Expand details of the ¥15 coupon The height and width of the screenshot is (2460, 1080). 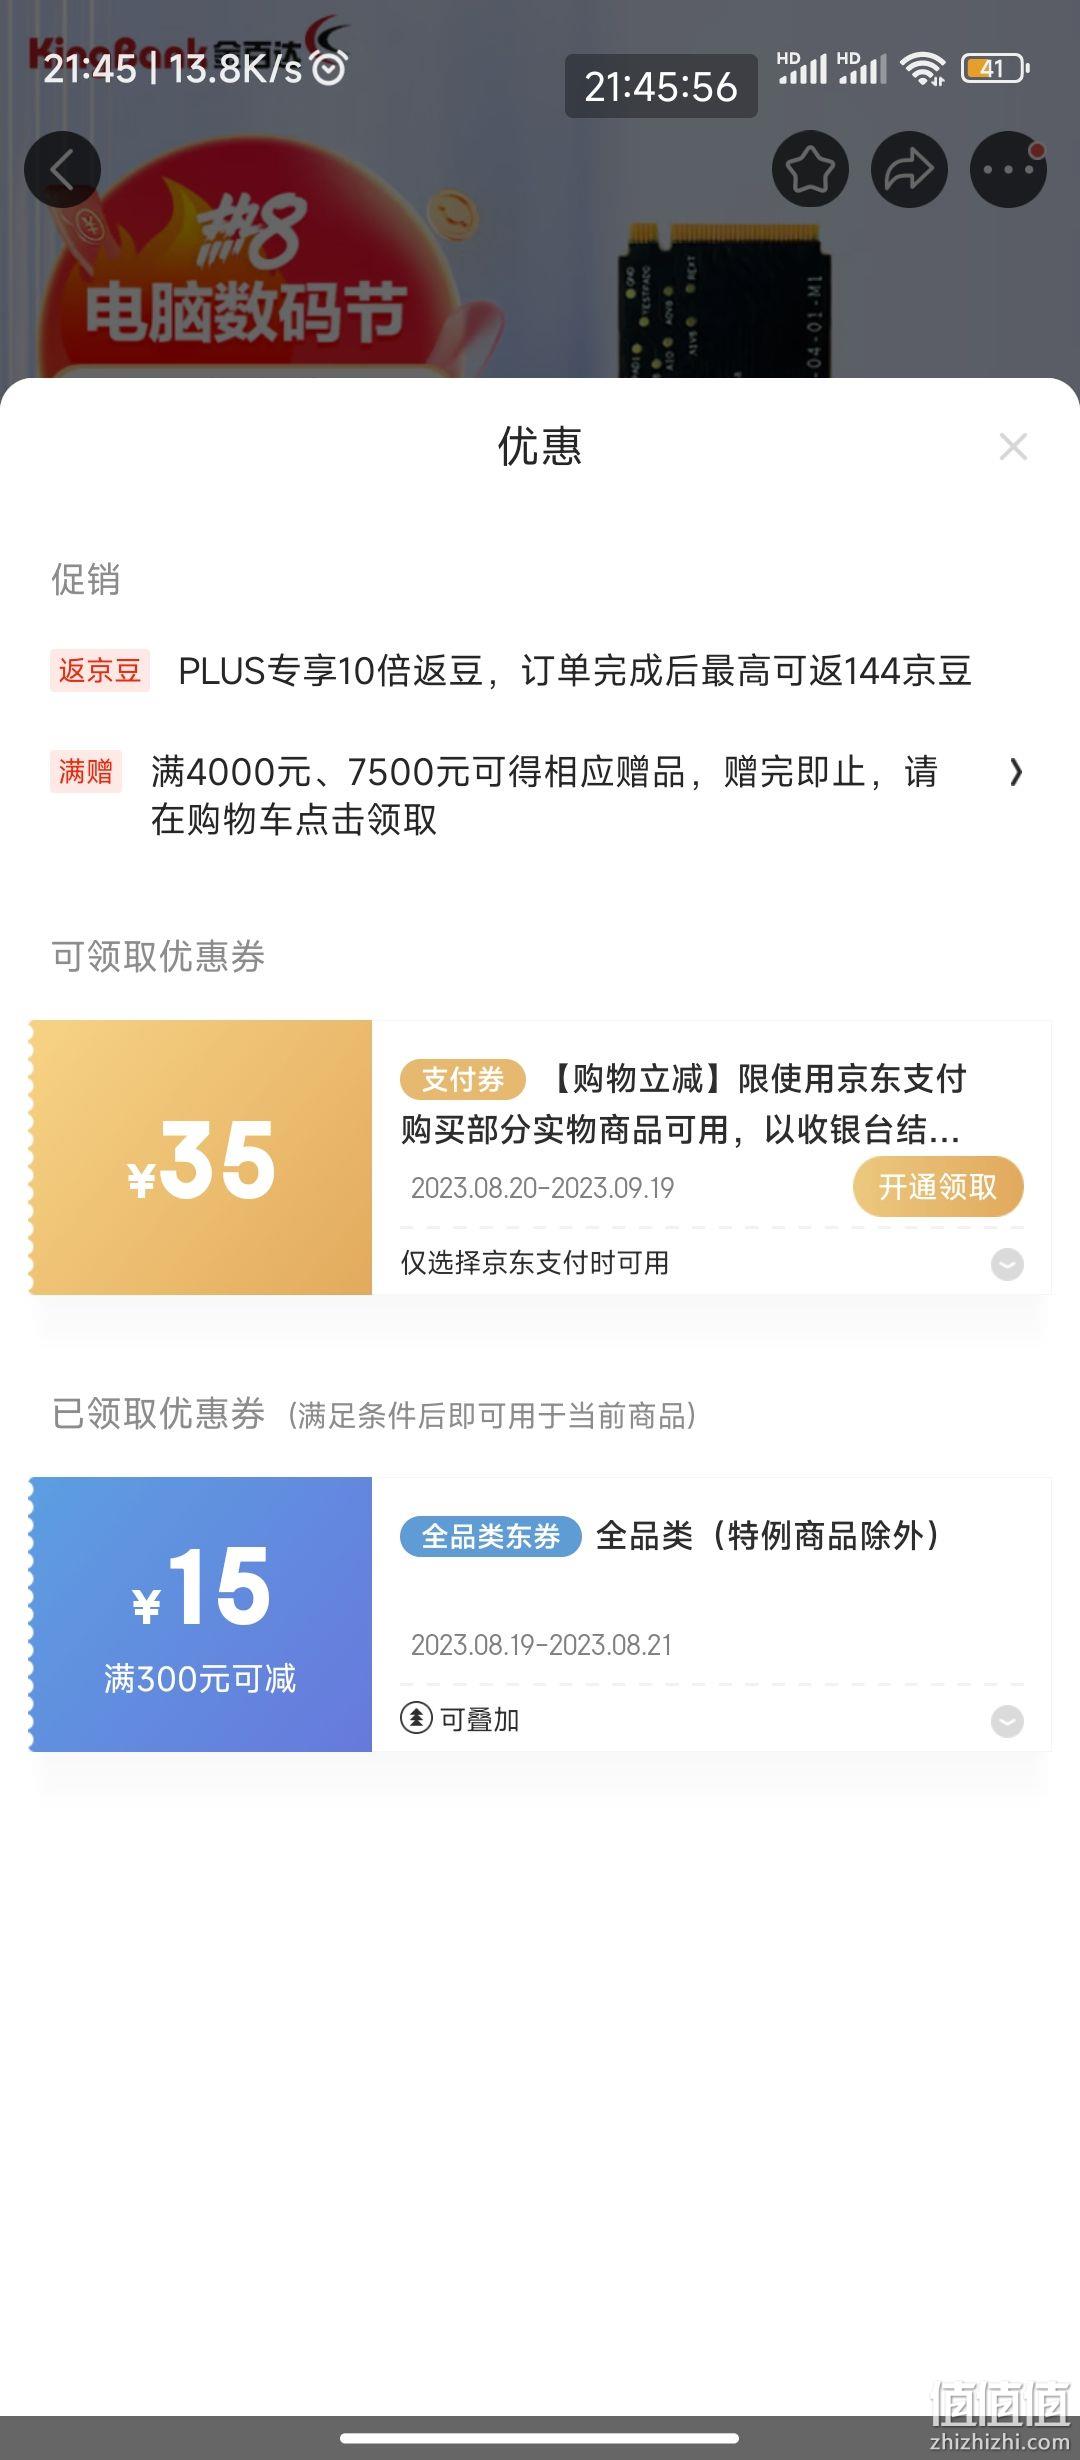tap(1007, 1721)
